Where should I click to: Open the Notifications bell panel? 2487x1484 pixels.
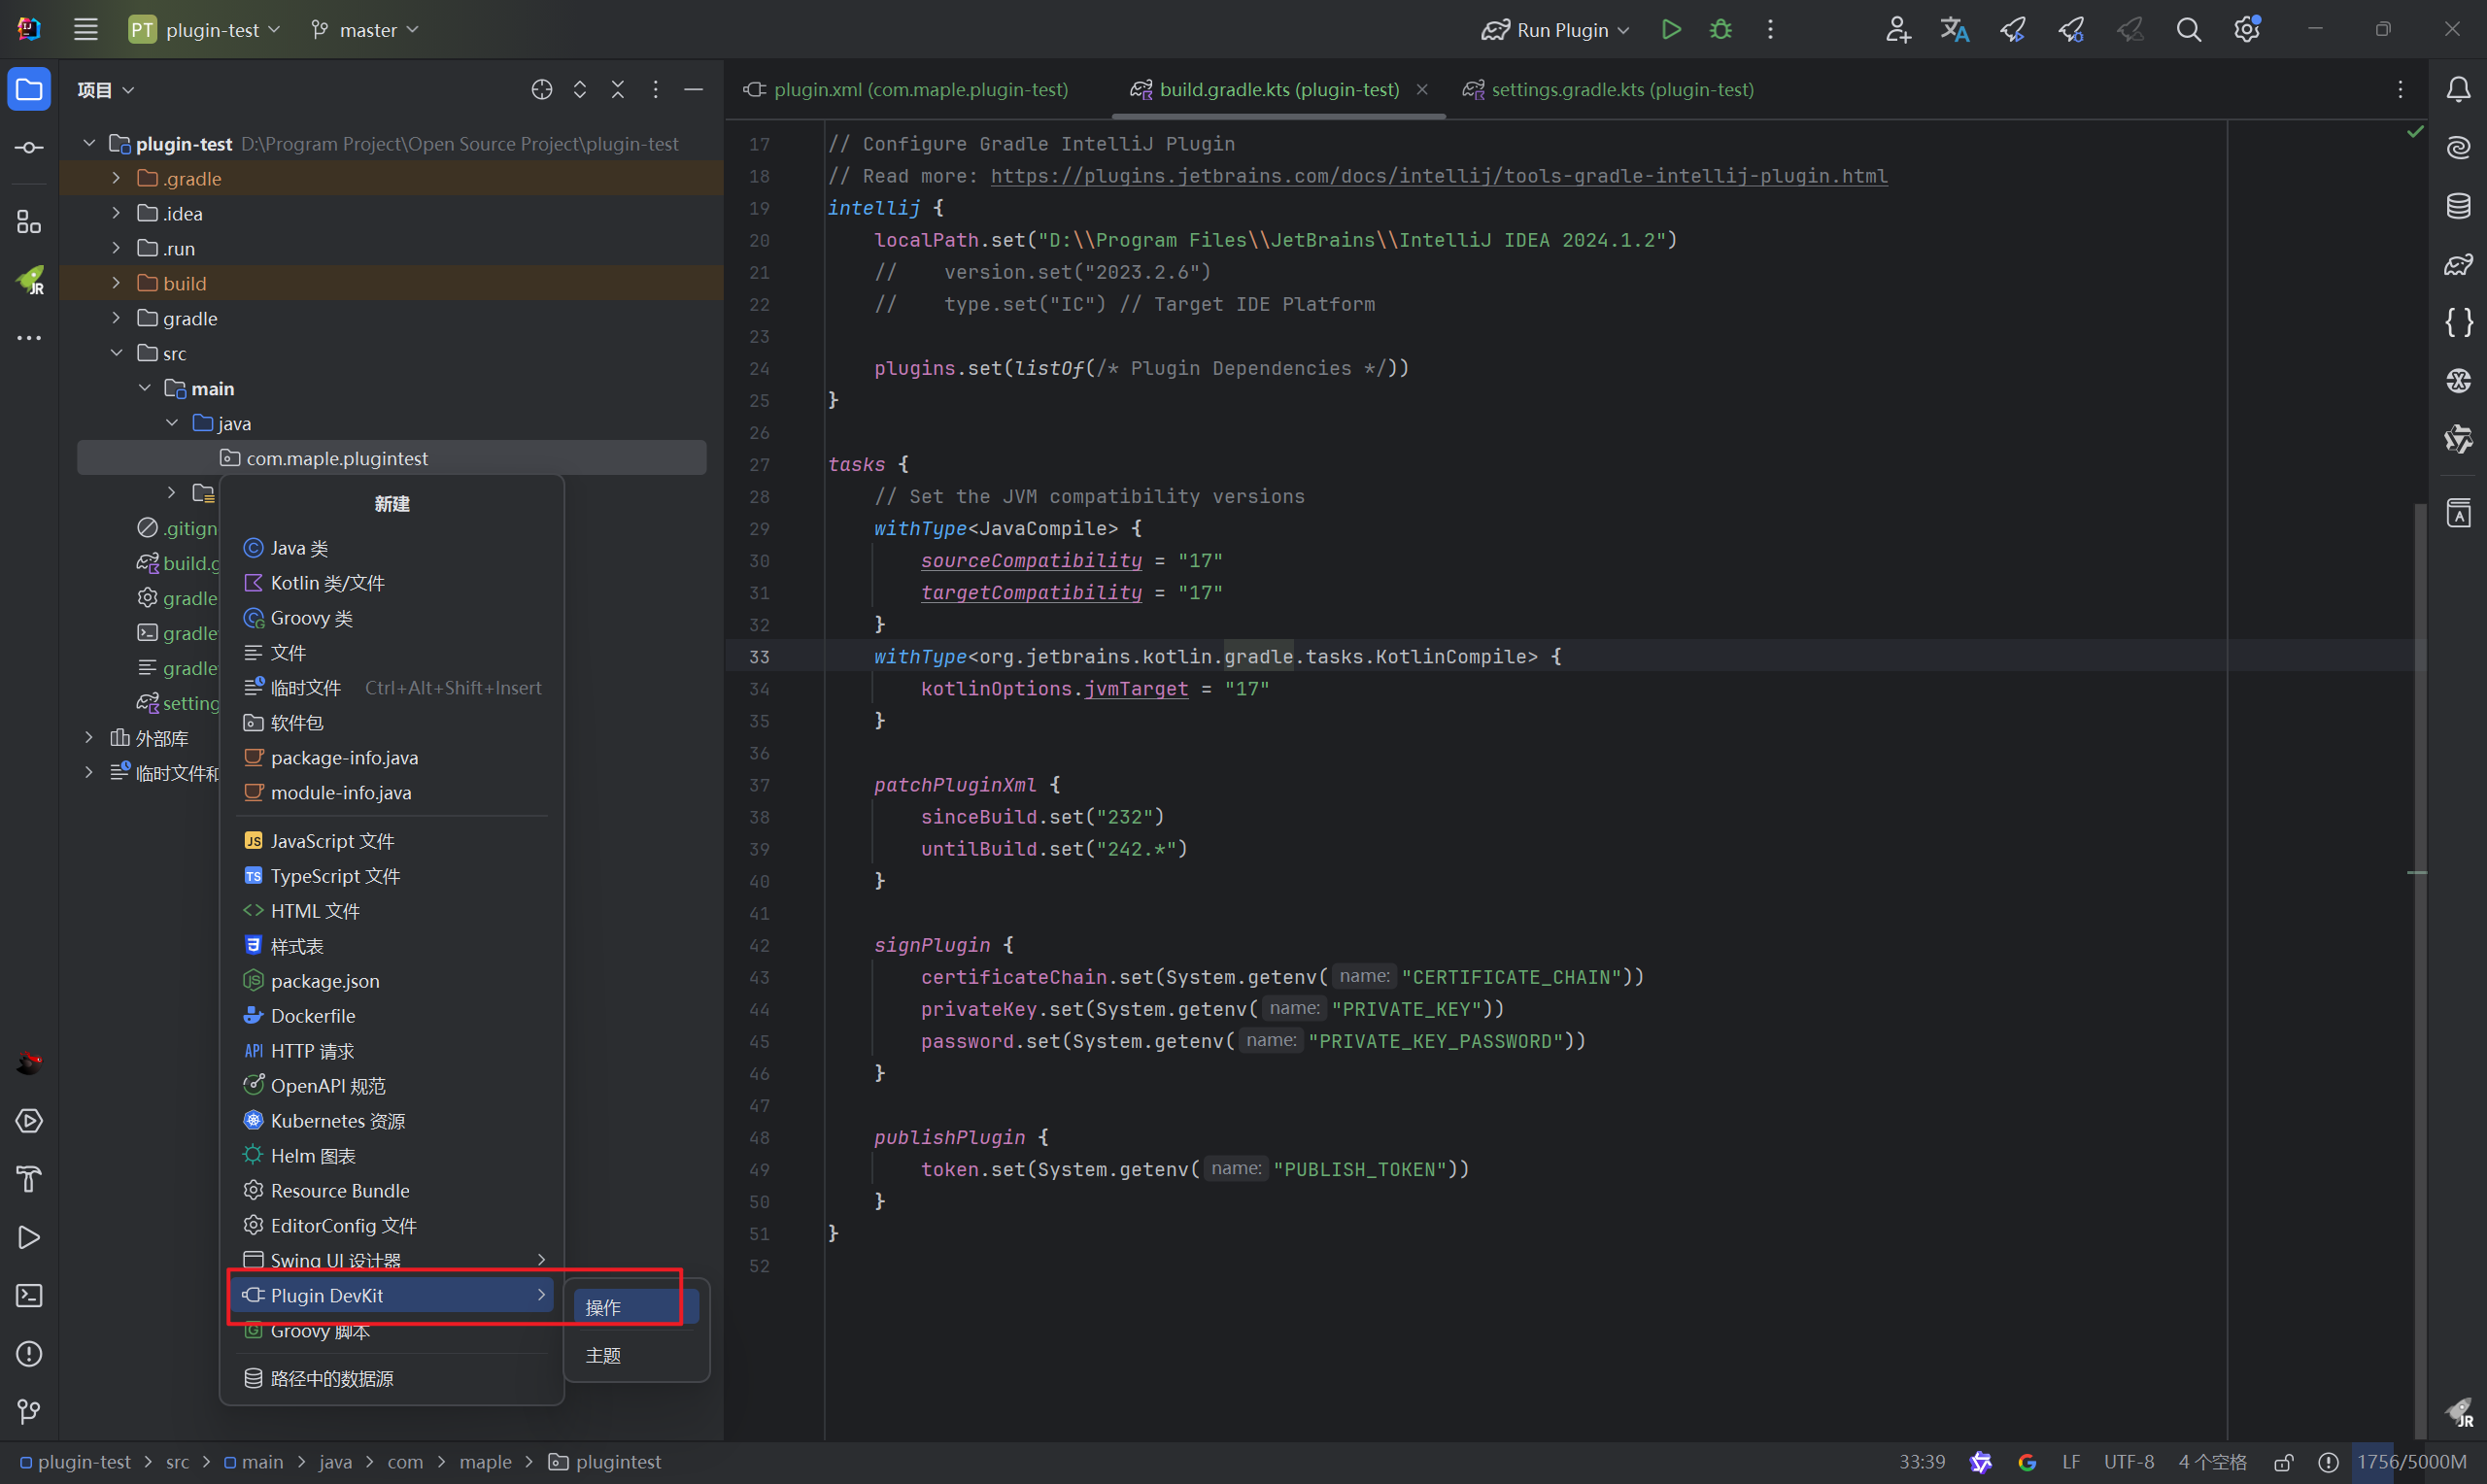(x=2458, y=90)
